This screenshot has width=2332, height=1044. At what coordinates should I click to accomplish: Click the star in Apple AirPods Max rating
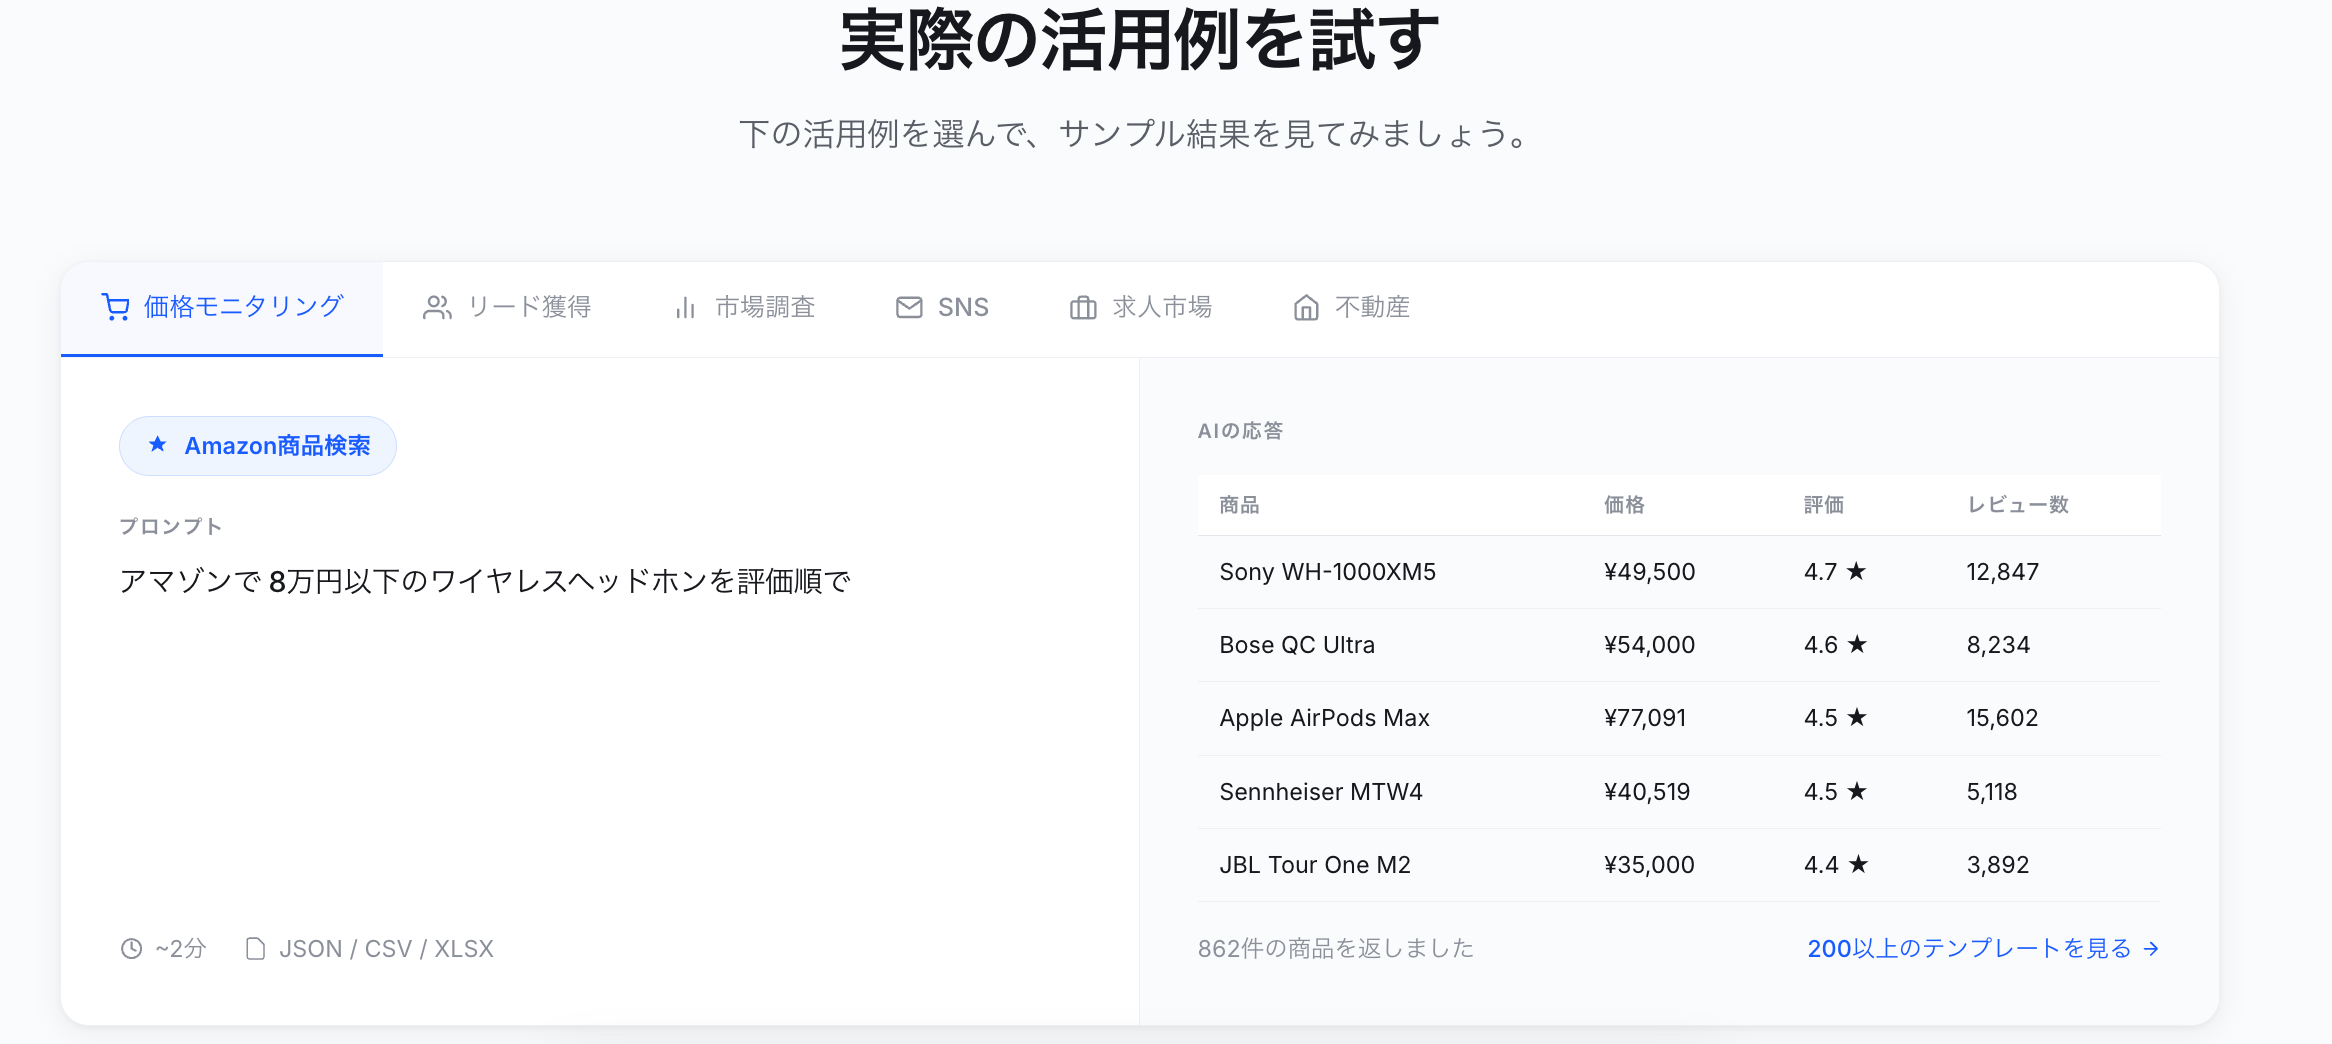[1856, 717]
